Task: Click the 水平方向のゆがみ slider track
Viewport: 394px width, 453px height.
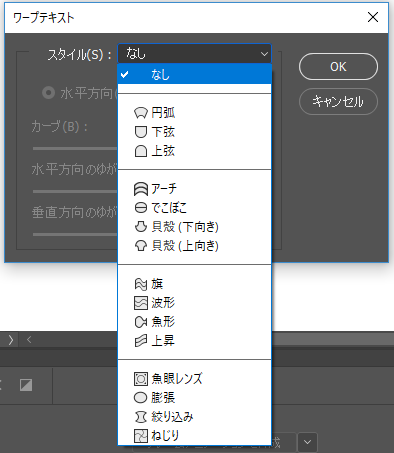Action: point(75,191)
